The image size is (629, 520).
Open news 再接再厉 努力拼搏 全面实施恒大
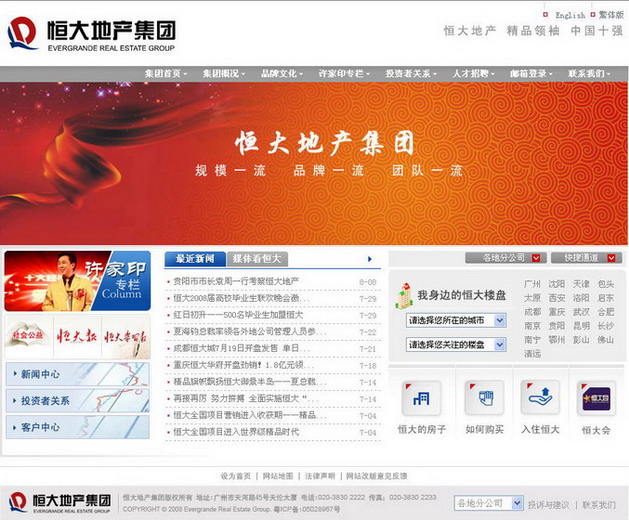click(x=246, y=399)
